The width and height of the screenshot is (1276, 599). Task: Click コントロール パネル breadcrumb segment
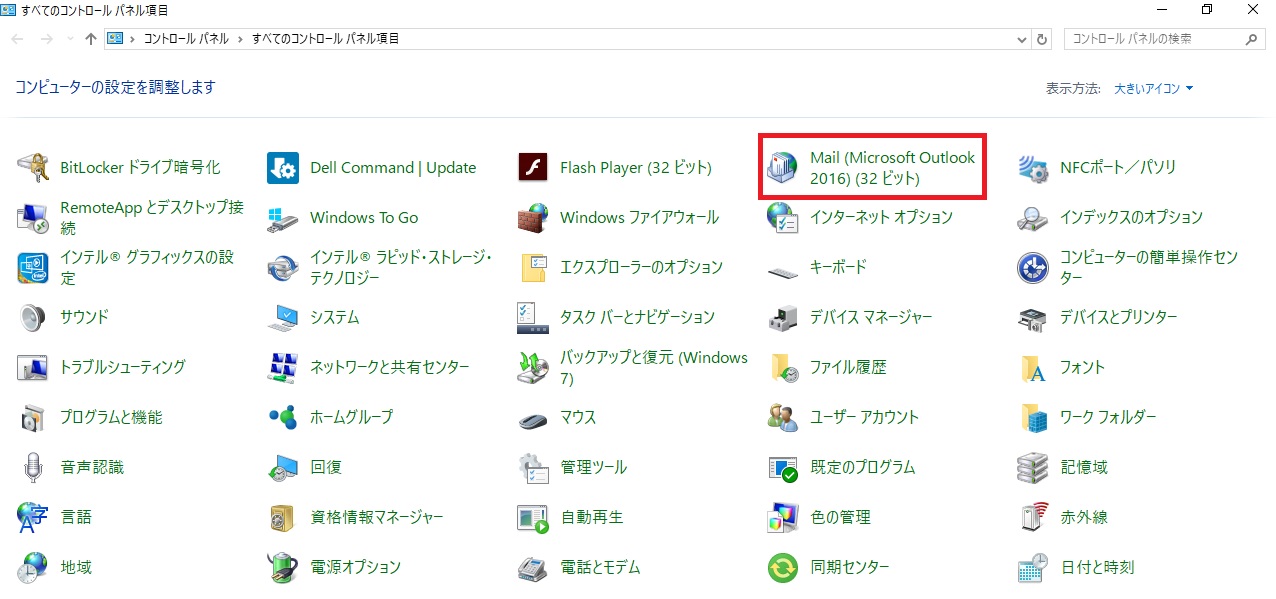186,39
